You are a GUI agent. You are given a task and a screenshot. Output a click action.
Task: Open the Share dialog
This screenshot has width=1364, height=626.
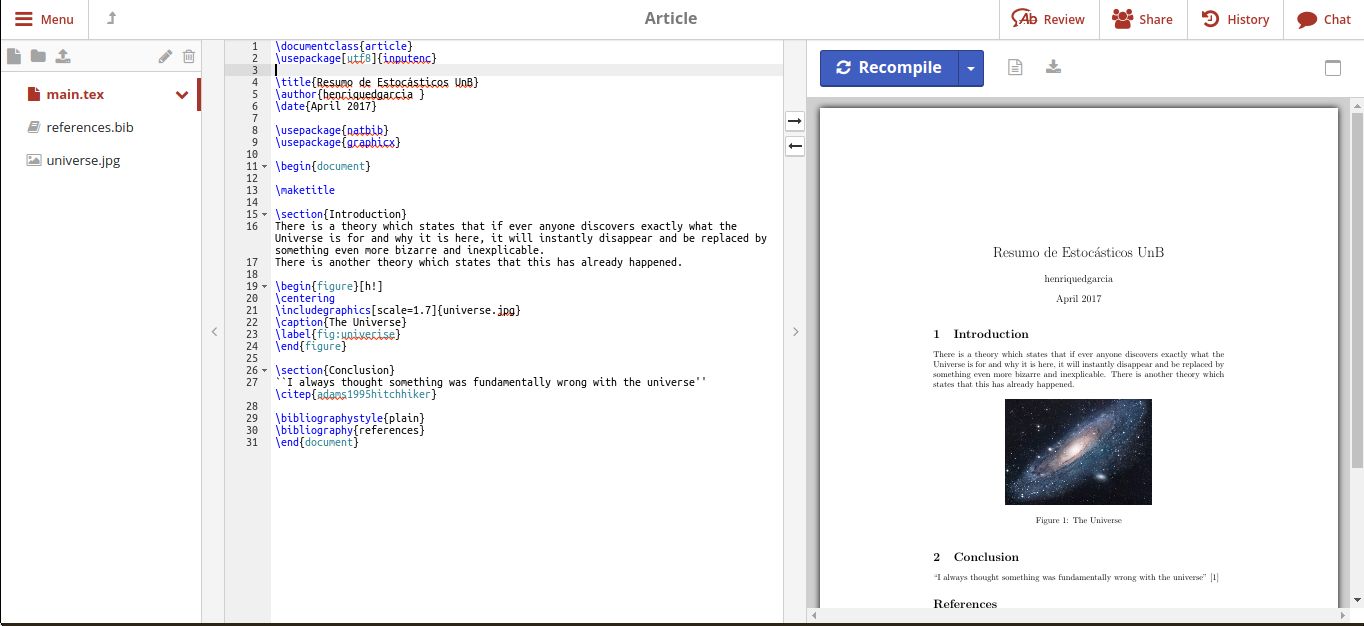click(x=1142, y=18)
